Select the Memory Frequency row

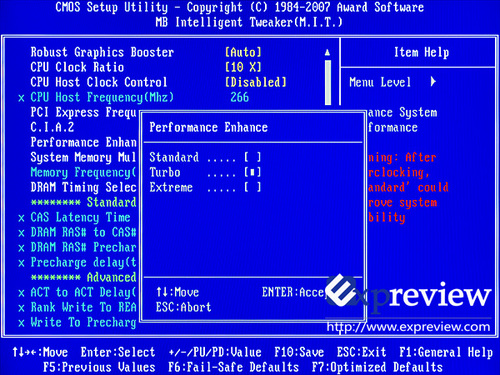[83, 172]
